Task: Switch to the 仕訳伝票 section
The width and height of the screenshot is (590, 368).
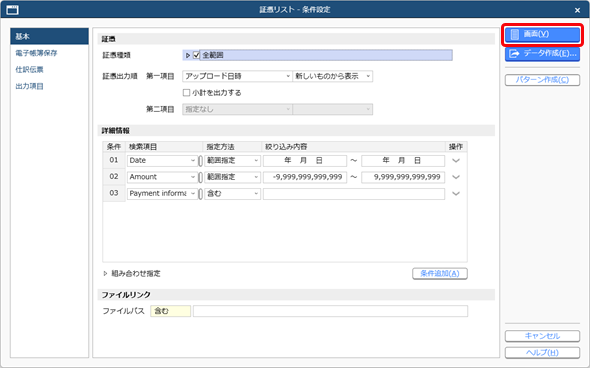Action: point(29,70)
